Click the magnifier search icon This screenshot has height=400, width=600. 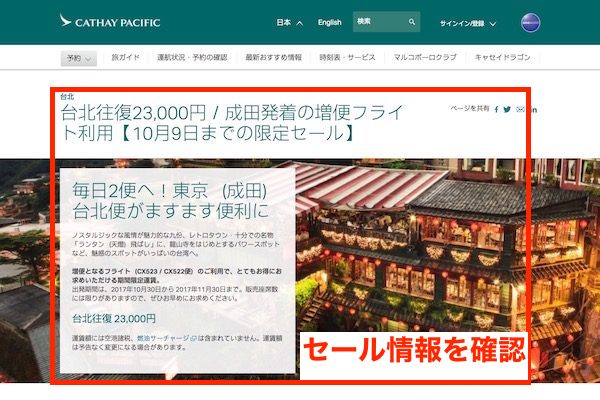[412, 22]
